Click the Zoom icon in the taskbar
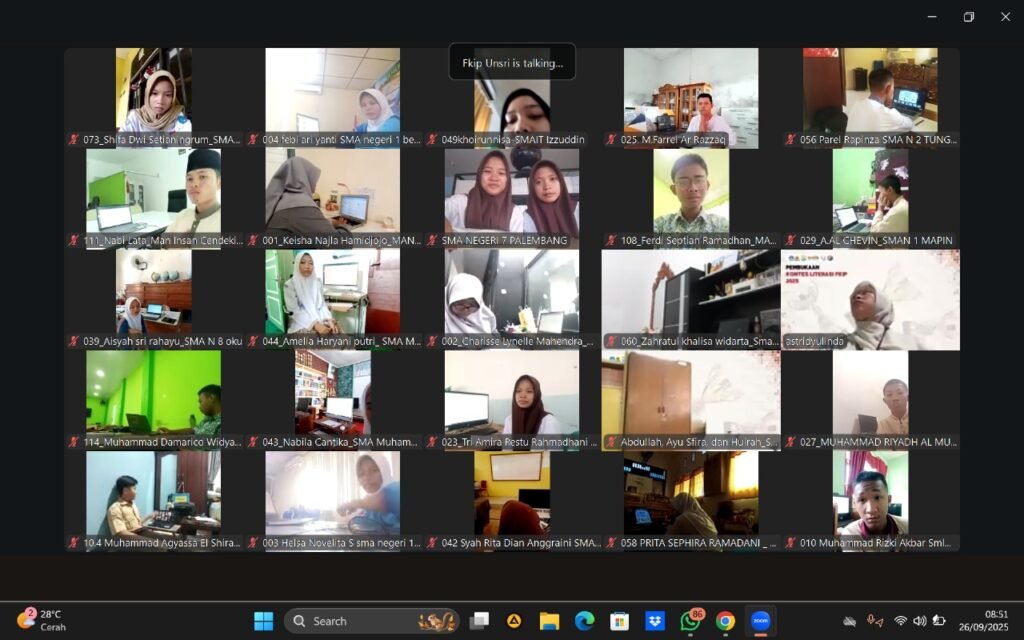 coord(760,621)
